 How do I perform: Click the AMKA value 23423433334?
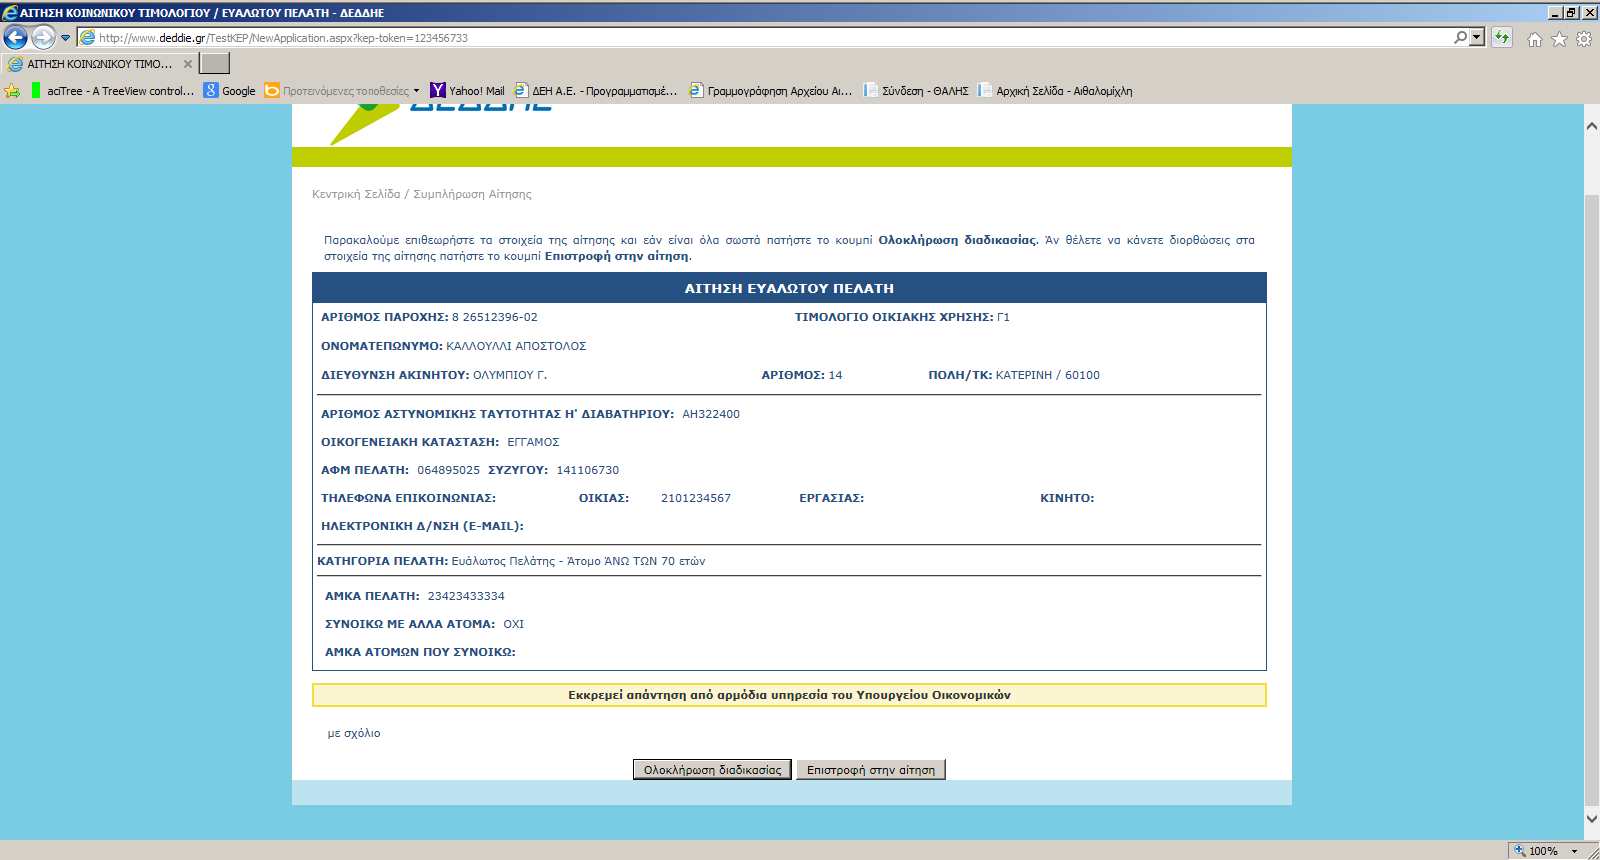click(466, 596)
